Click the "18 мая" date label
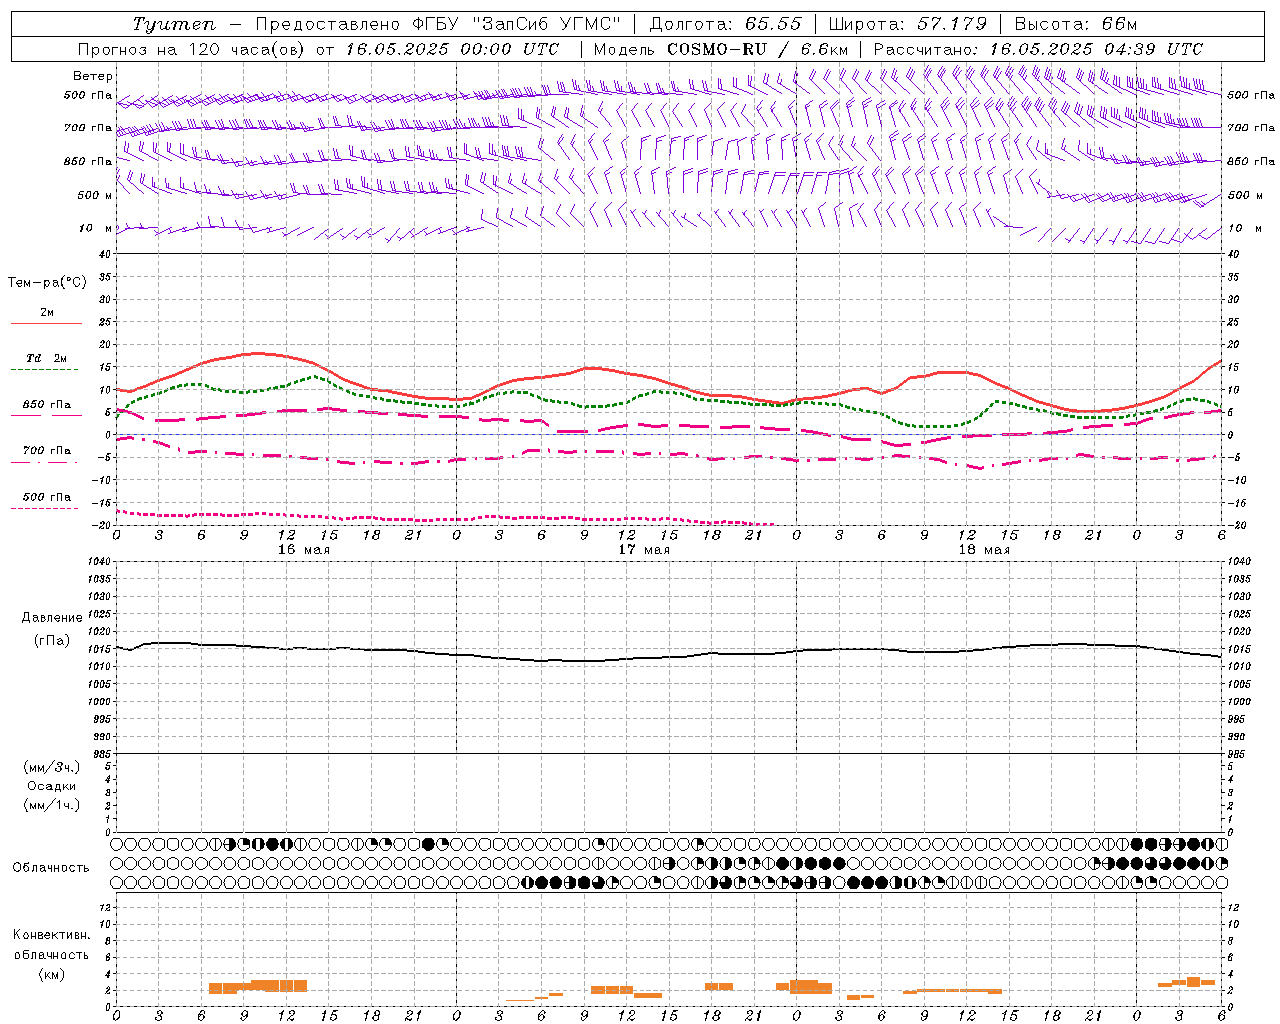Screen dimensions: 1280x1024 click(x=984, y=550)
